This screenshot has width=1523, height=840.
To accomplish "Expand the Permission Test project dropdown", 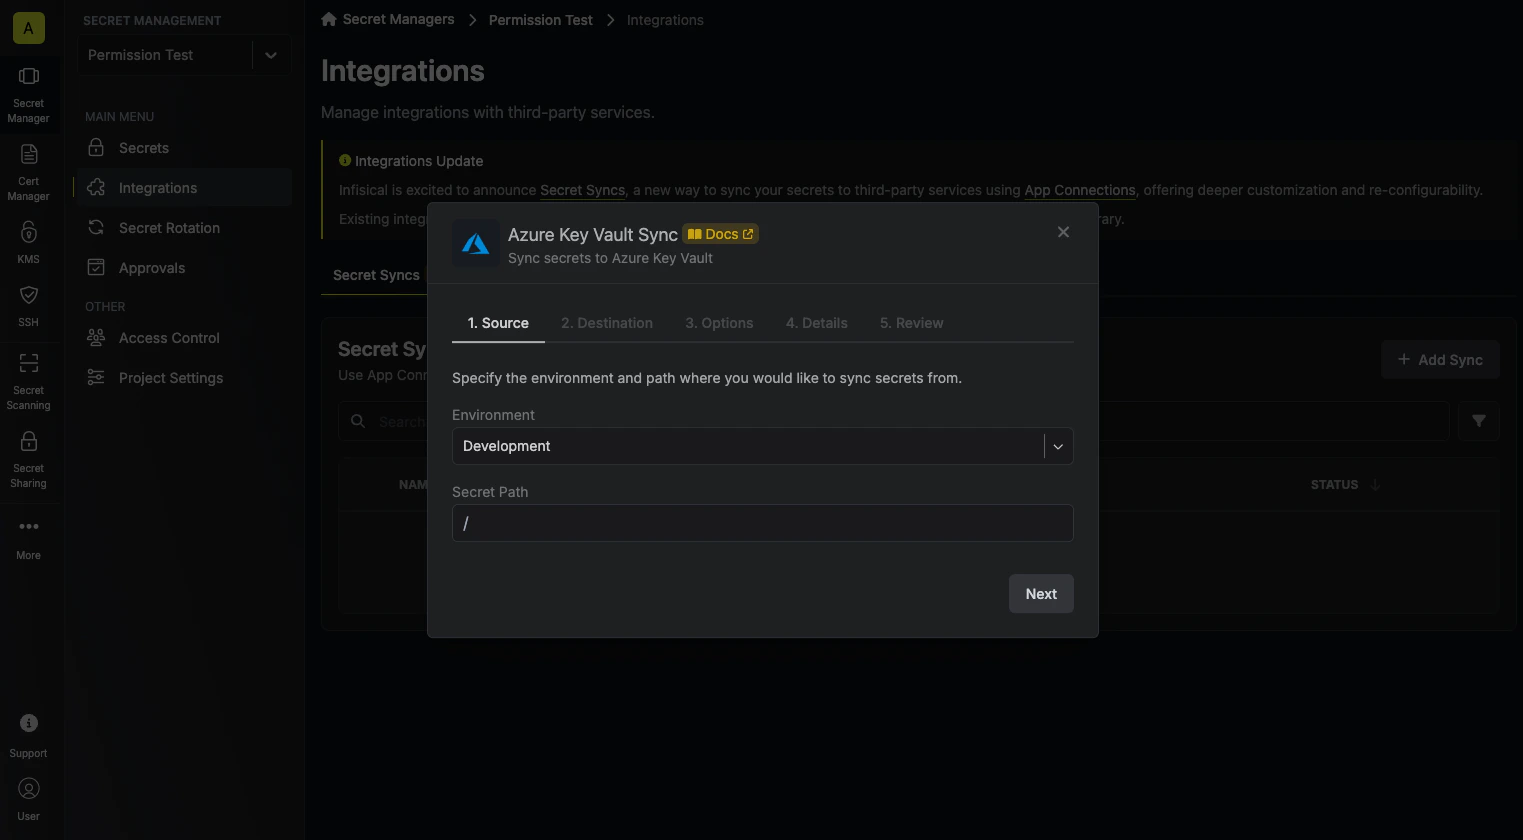I will point(271,55).
